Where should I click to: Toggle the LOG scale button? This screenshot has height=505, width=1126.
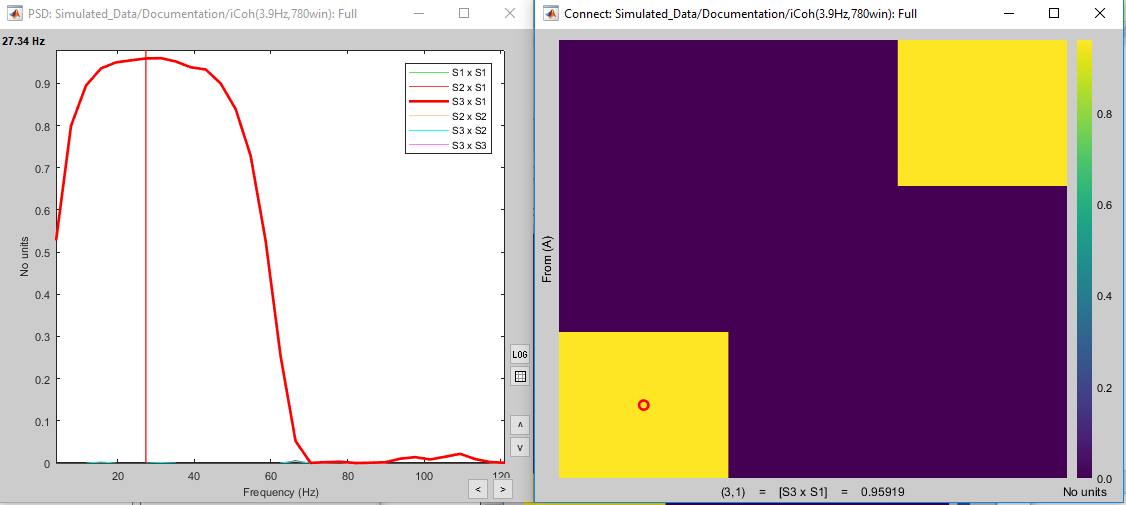520,354
